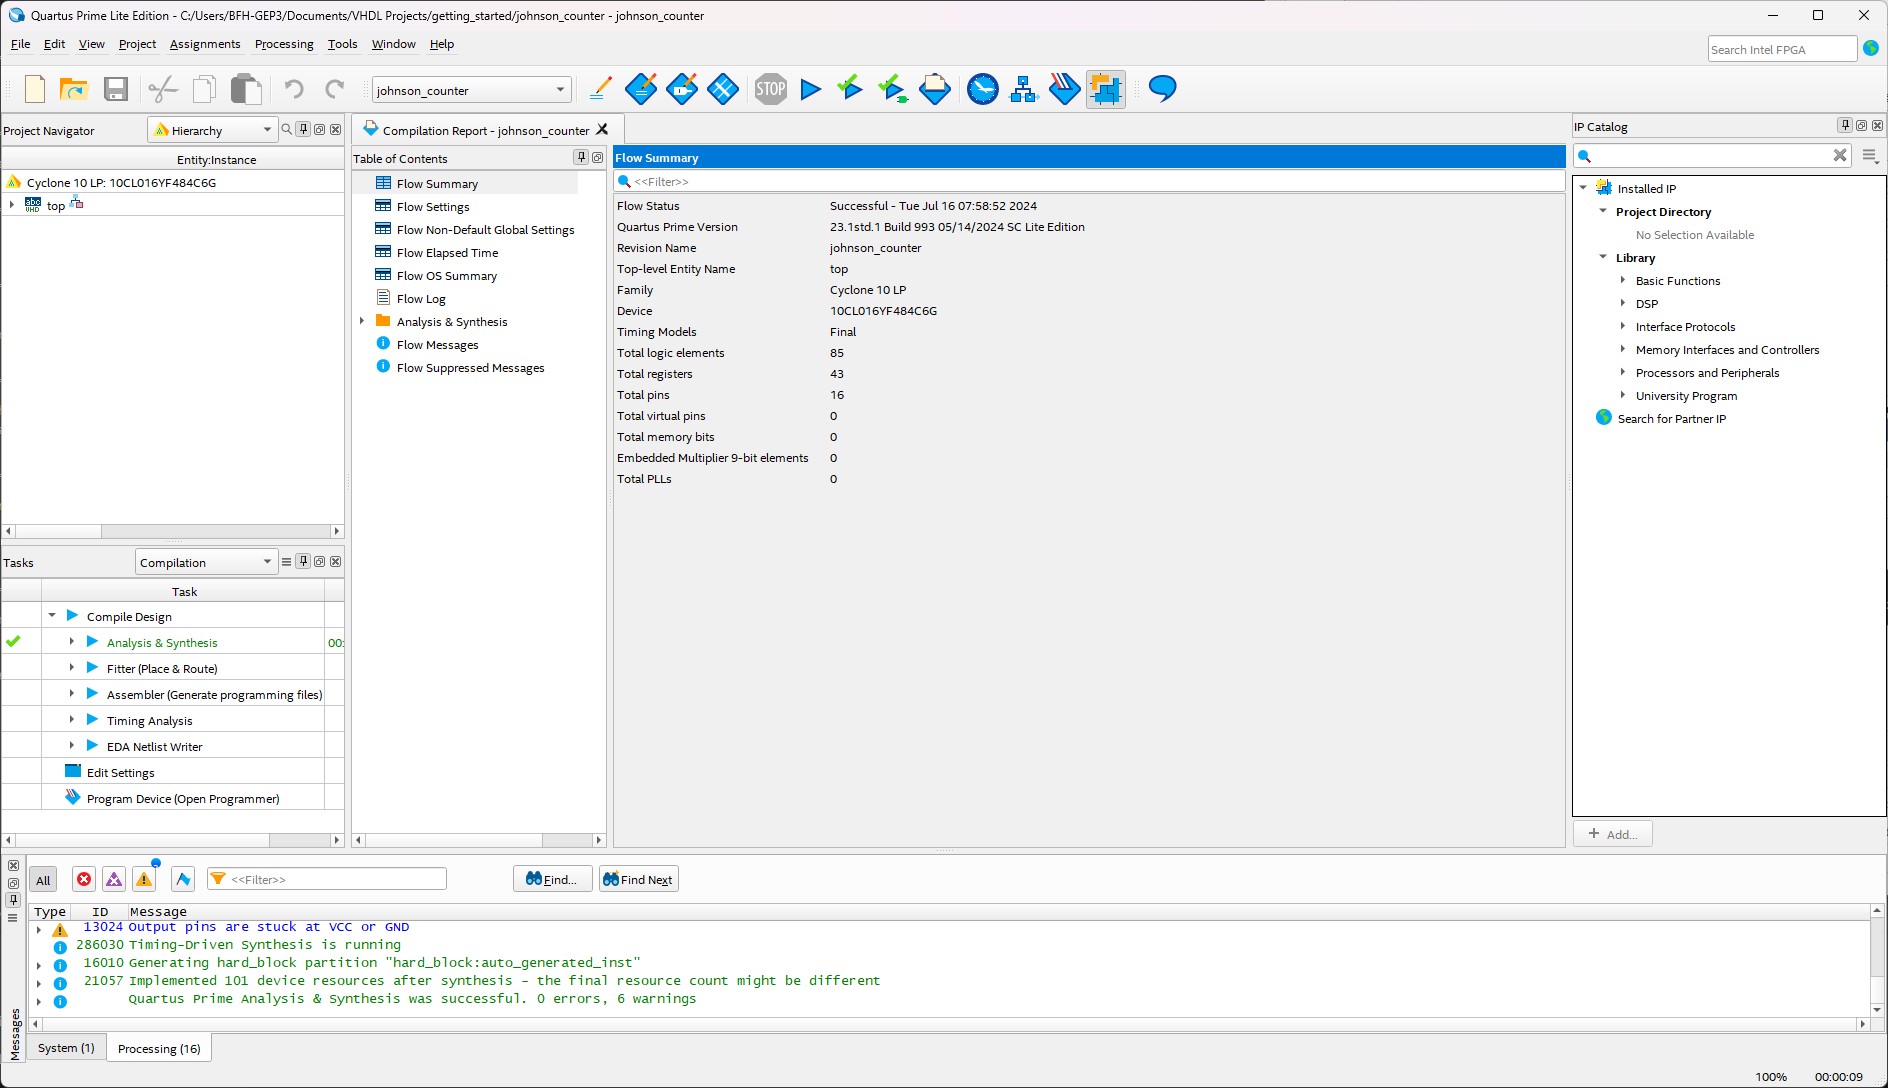Start Compilation with blue play icon
The width and height of the screenshot is (1888, 1088).
pyautogui.click(x=811, y=90)
